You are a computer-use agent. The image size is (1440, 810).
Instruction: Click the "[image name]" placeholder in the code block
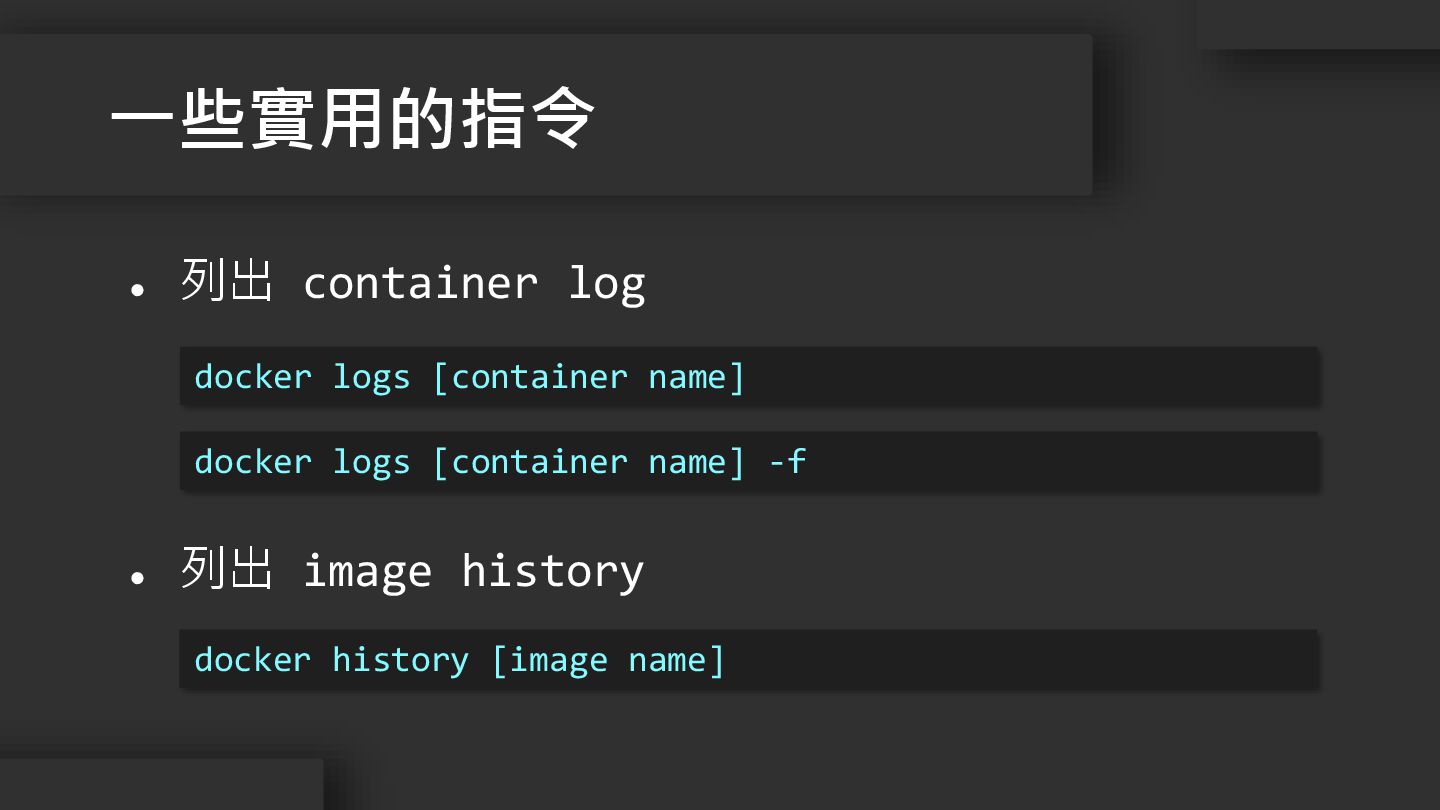click(x=608, y=660)
